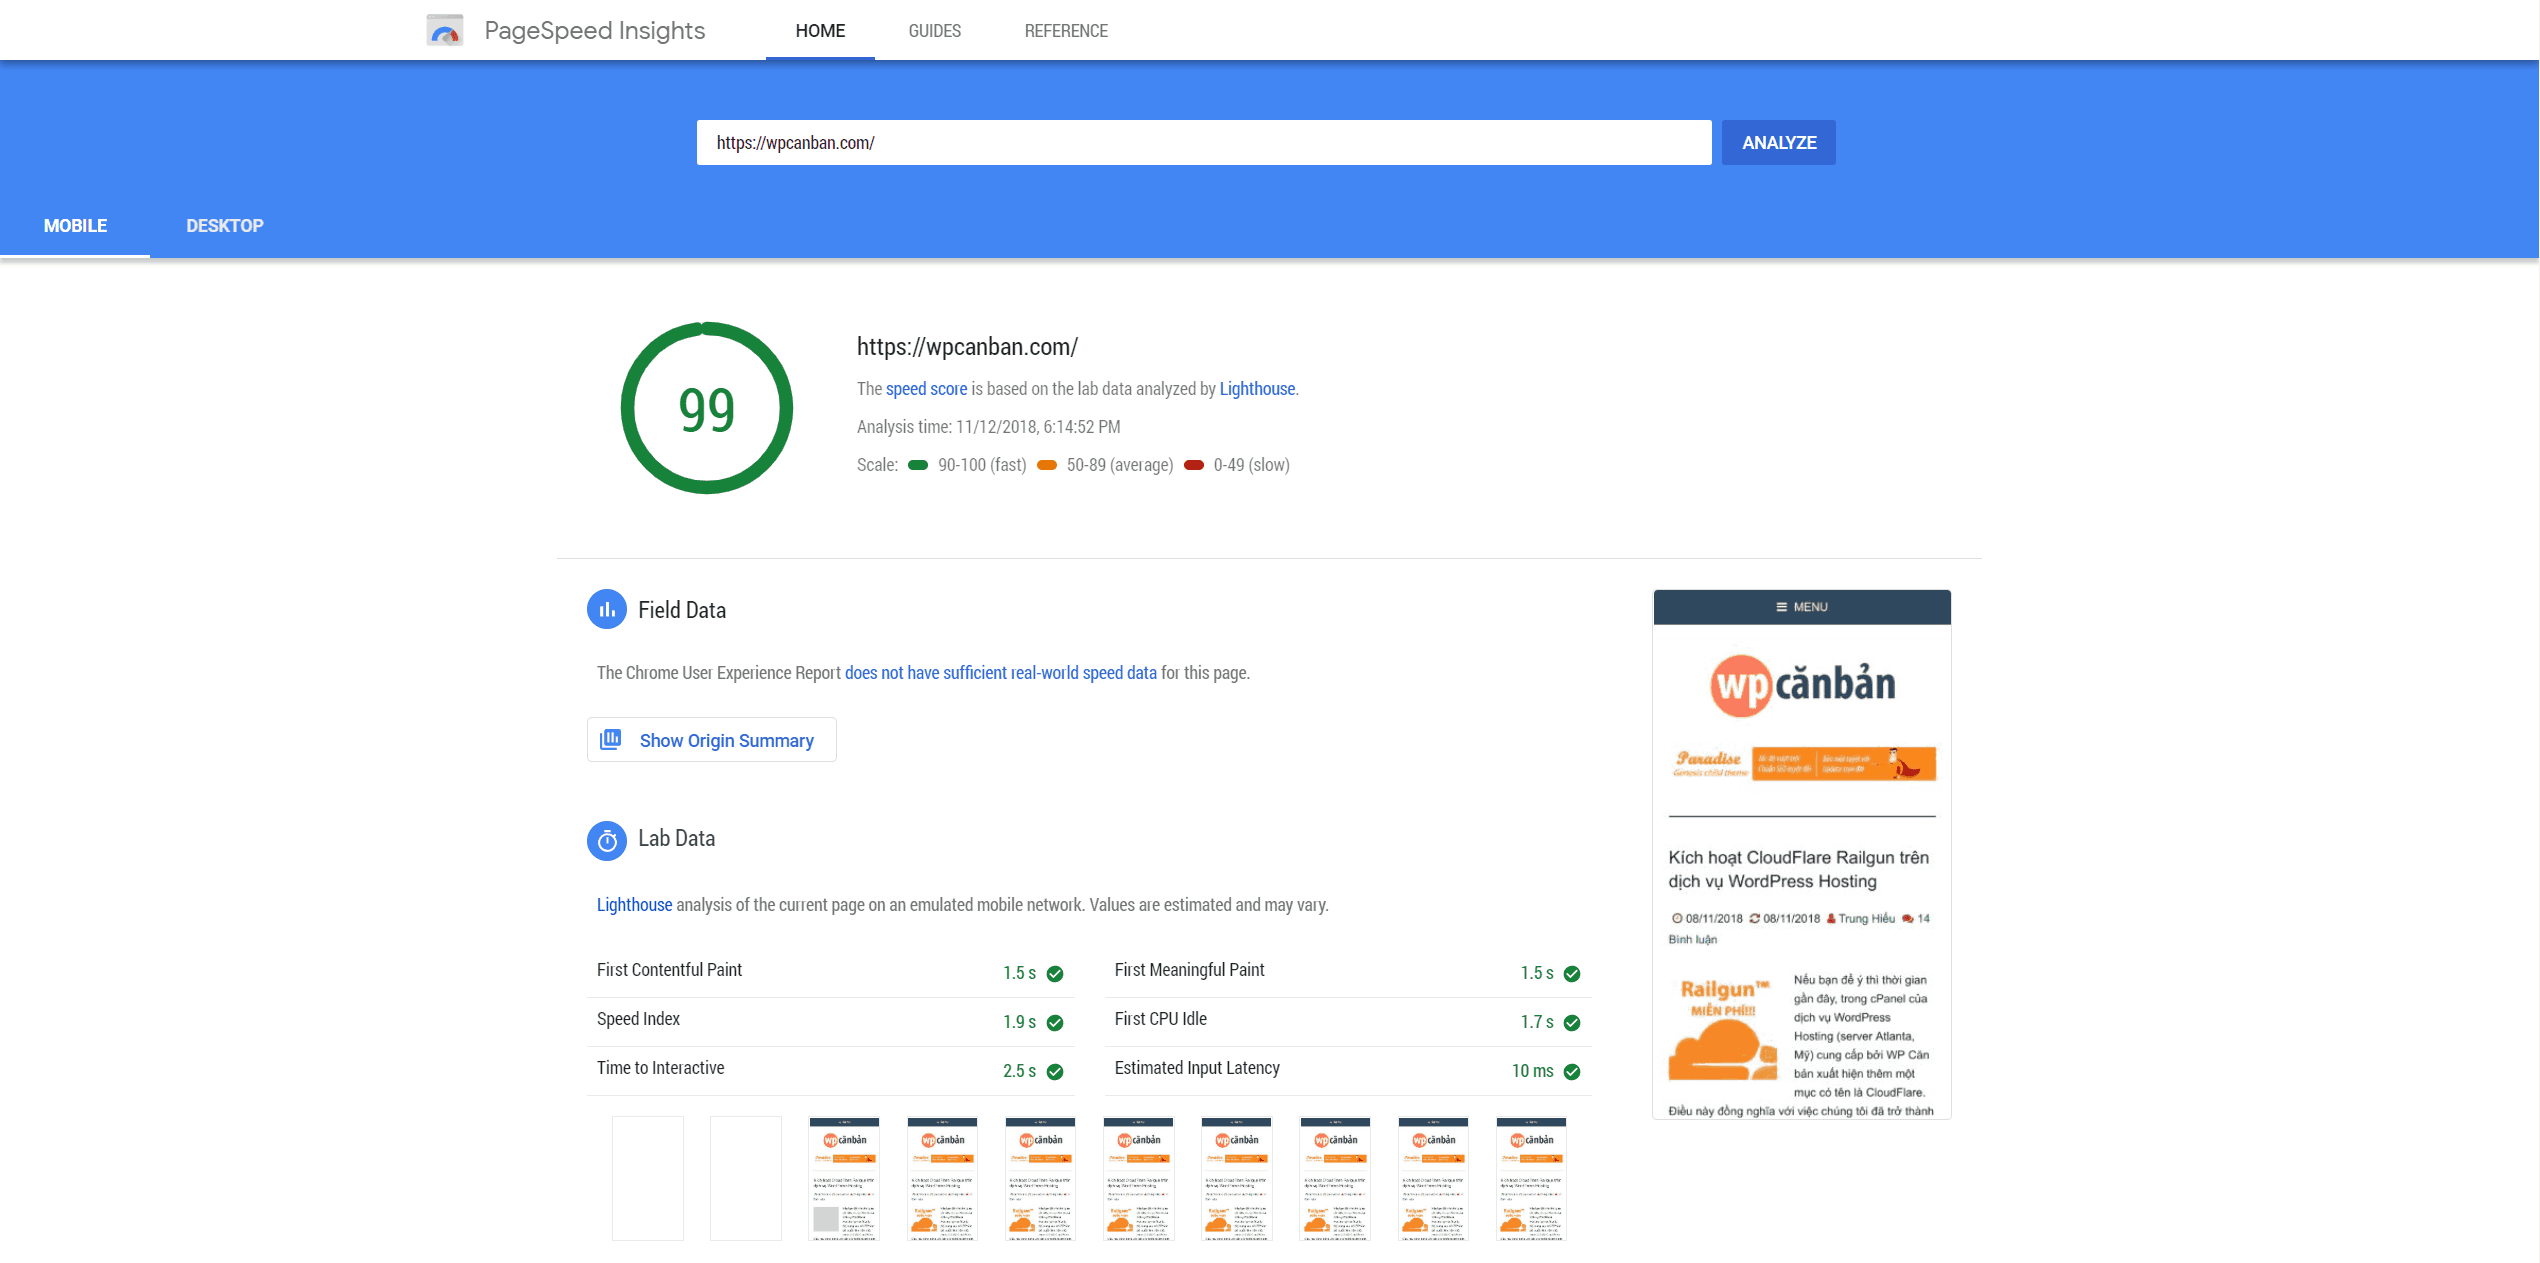Click the red 0-49 (slow) scale swatch
This screenshot has width=2540, height=1263.
point(1194,465)
